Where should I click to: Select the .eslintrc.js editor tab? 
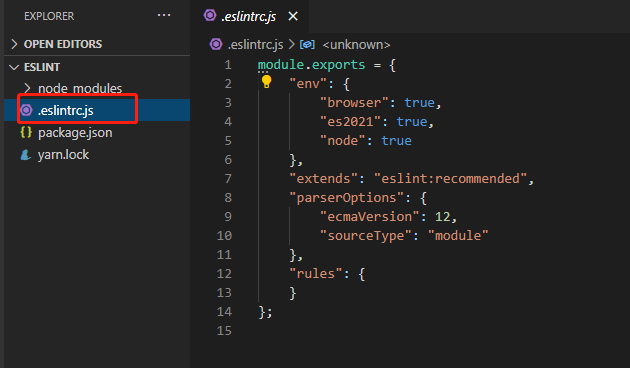point(250,16)
